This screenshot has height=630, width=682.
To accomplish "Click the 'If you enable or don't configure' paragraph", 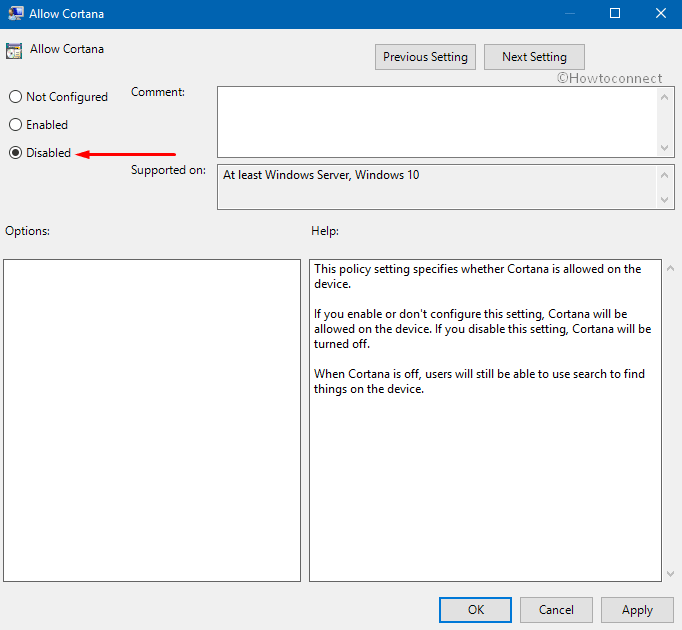I will pos(482,329).
